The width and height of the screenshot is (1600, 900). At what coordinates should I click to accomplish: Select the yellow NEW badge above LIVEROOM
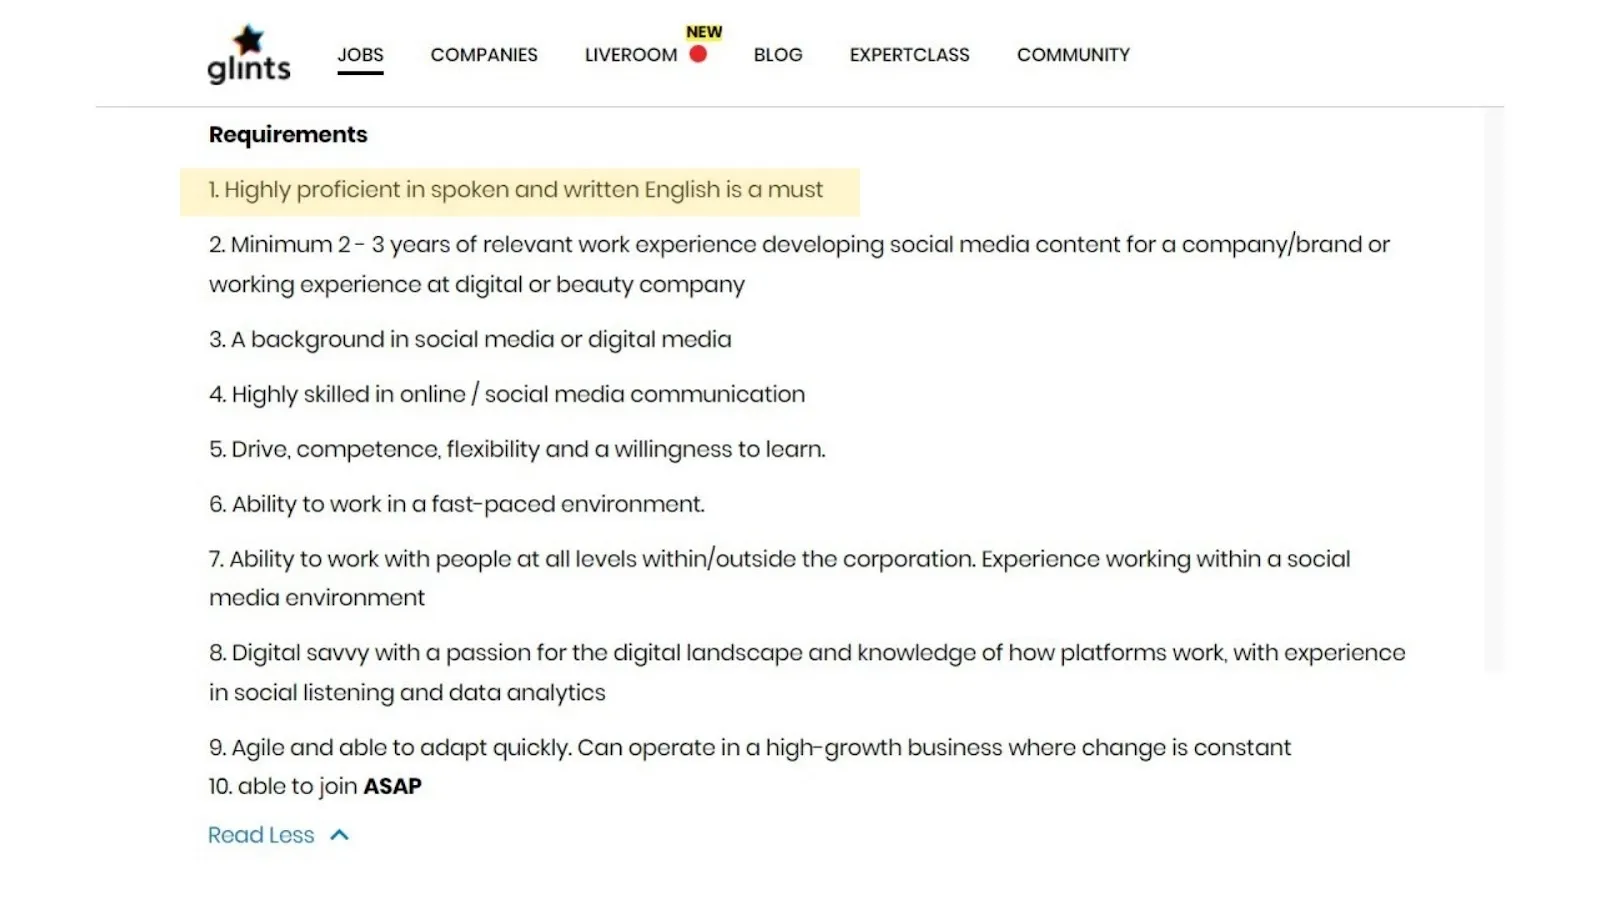(703, 31)
